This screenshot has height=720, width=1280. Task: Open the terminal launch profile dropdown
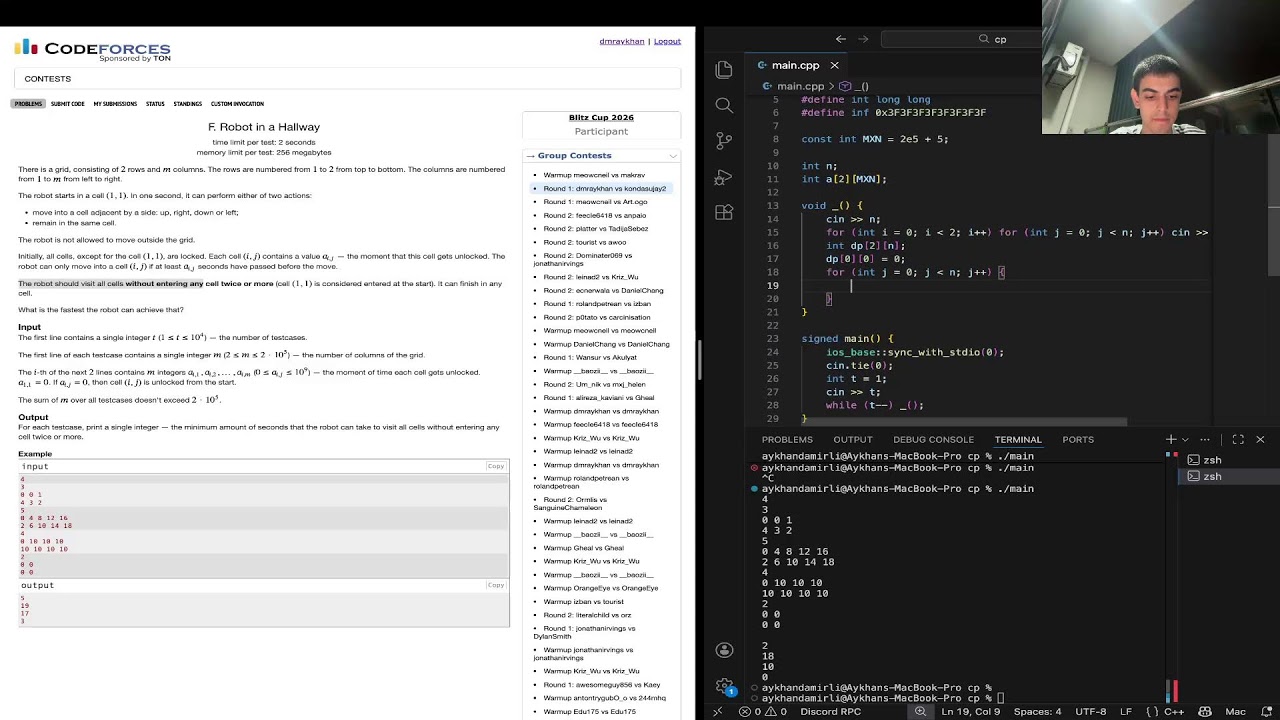[1185, 439]
